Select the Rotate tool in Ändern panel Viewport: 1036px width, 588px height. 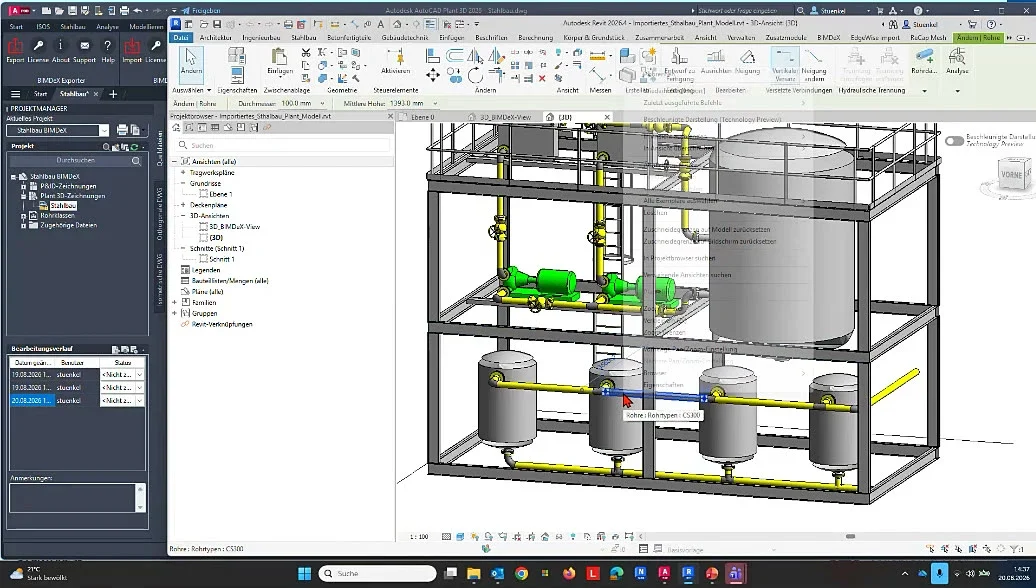pos(475,75)
